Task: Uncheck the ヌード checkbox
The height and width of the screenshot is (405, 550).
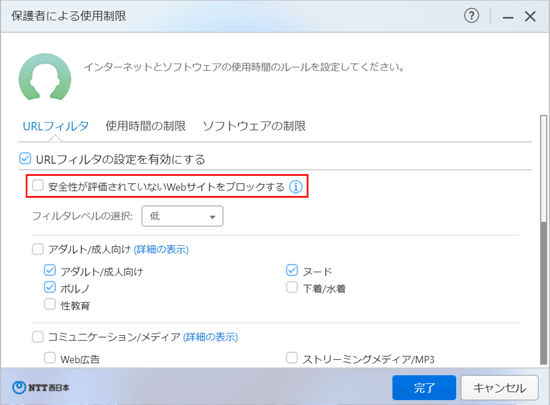Action: pos(292,270)
